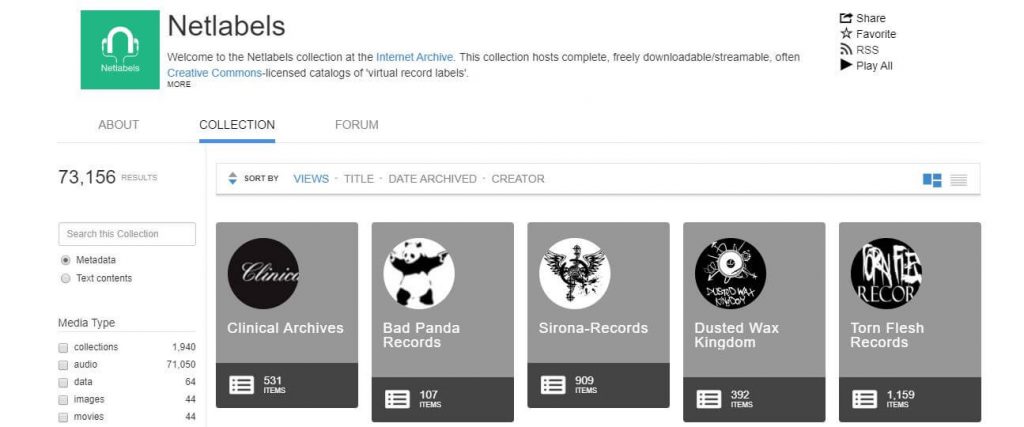Open the Bad Panda Records title
This screenshot has height=427, width=1024.
point(421,335)
